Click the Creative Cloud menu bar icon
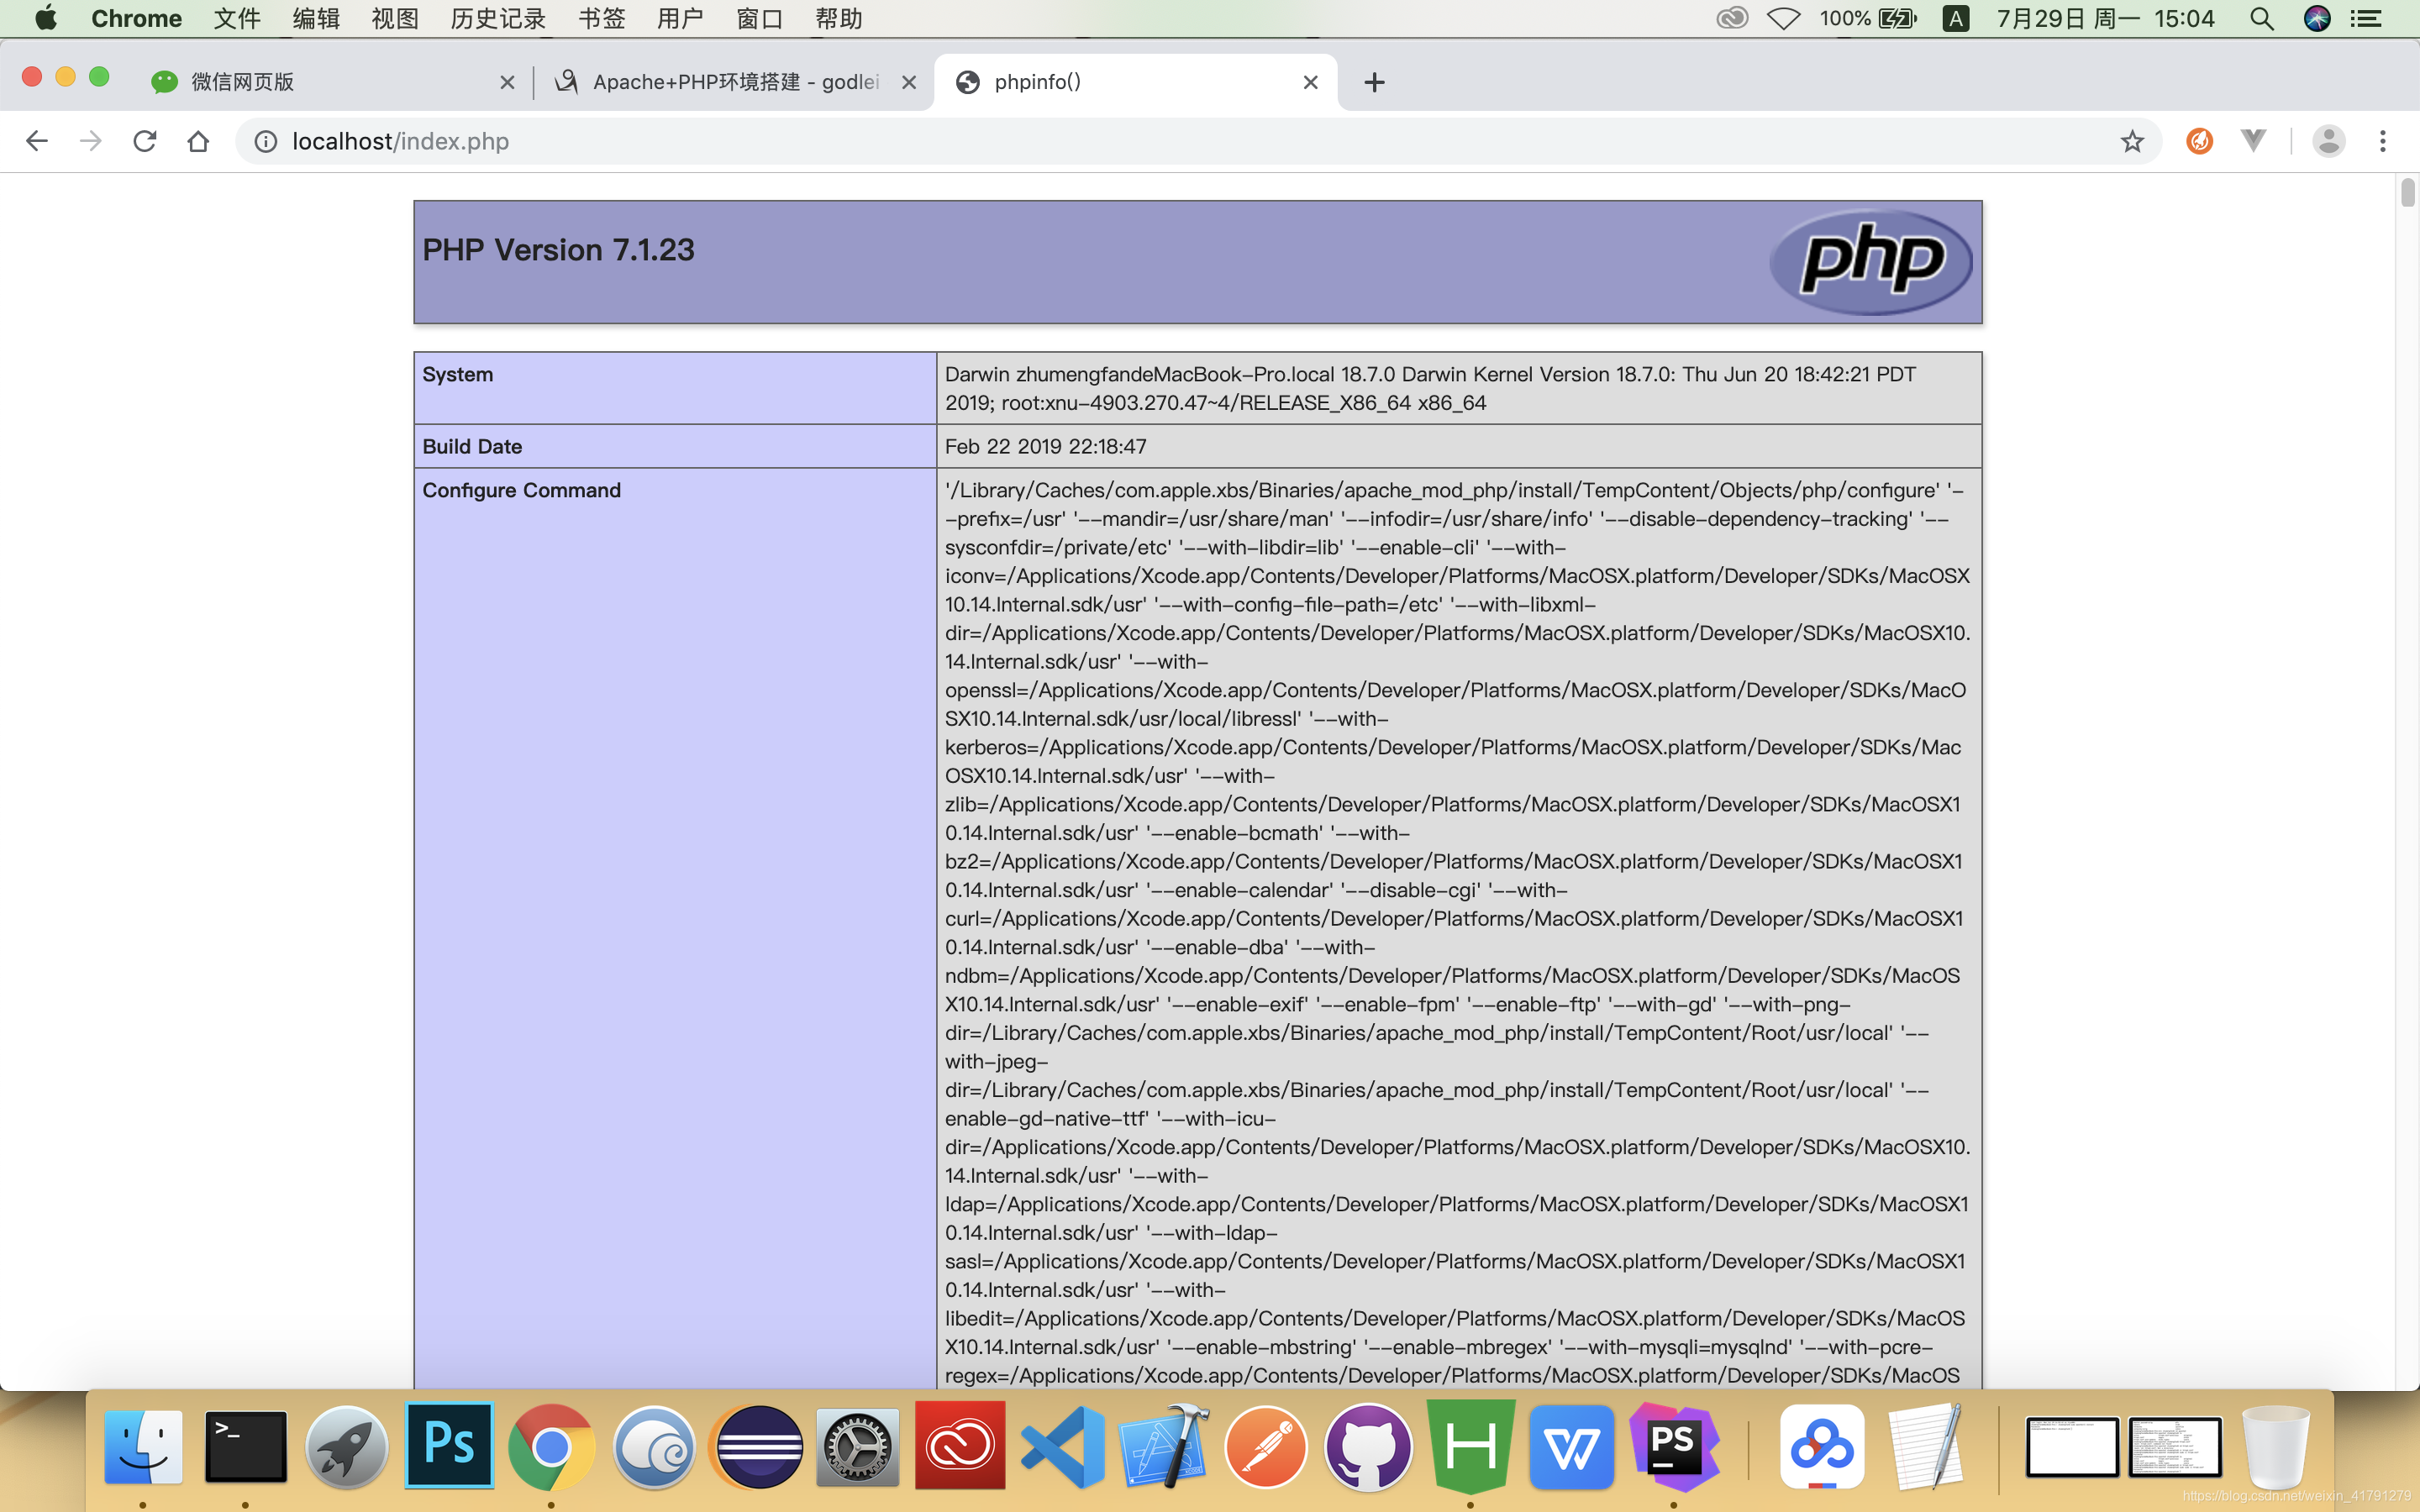This screenshot has width=2420, height=1512. pyautogui.click(x=1732, y=18)
